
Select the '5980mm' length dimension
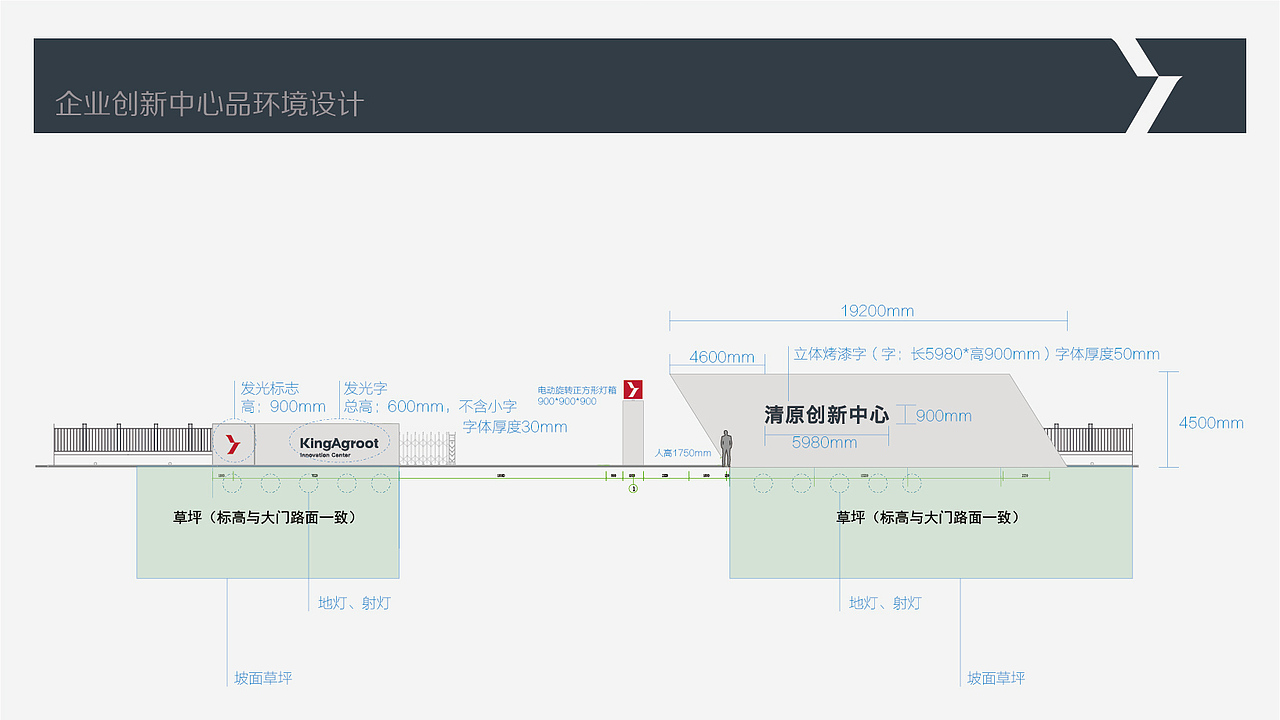pyautogui.click(x=824, y=442)
